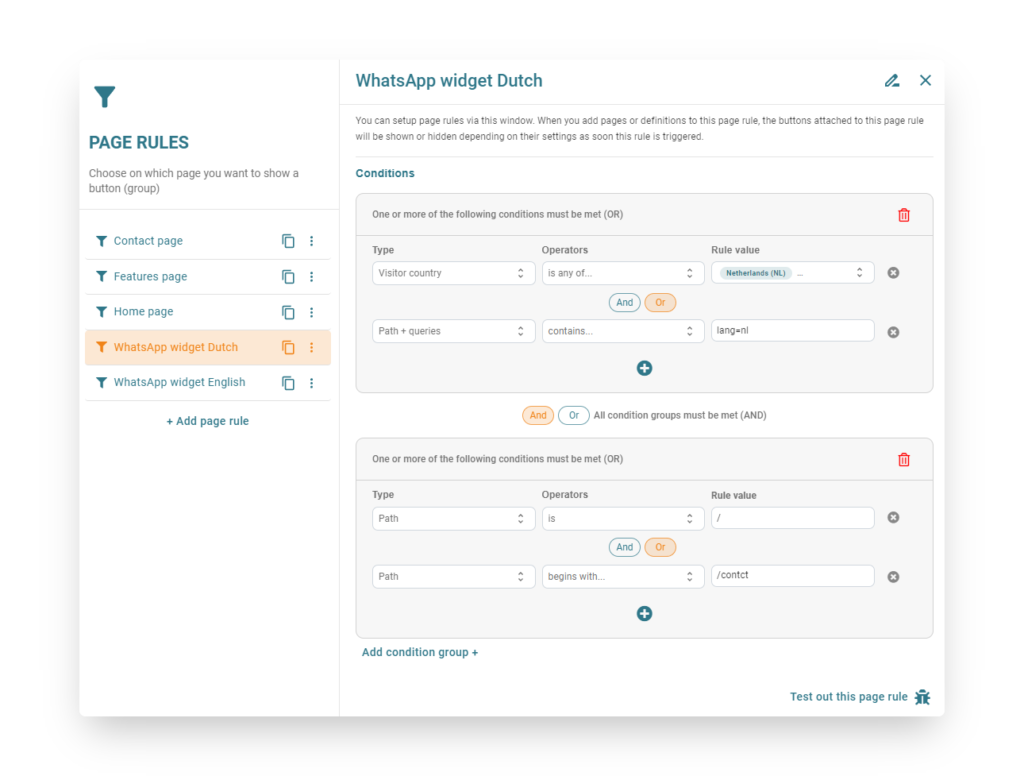The height and width of the screenshot is (776, 1024).
Task: Switch first group's operator to And
Action: pyautogui.click(x=624, y=302)
